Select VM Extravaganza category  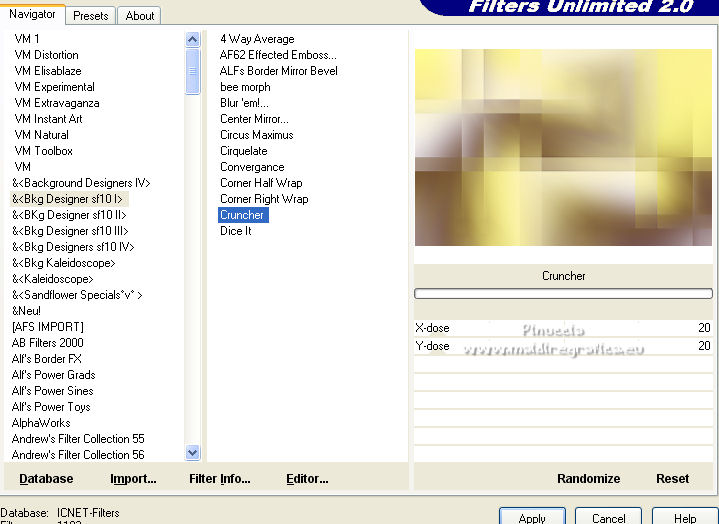click(x=57, y=103)
